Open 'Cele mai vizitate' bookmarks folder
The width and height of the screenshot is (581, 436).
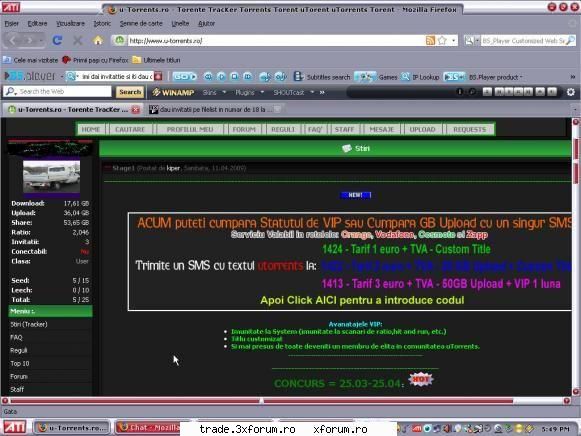pyautogui.click(x=30, y=60)
